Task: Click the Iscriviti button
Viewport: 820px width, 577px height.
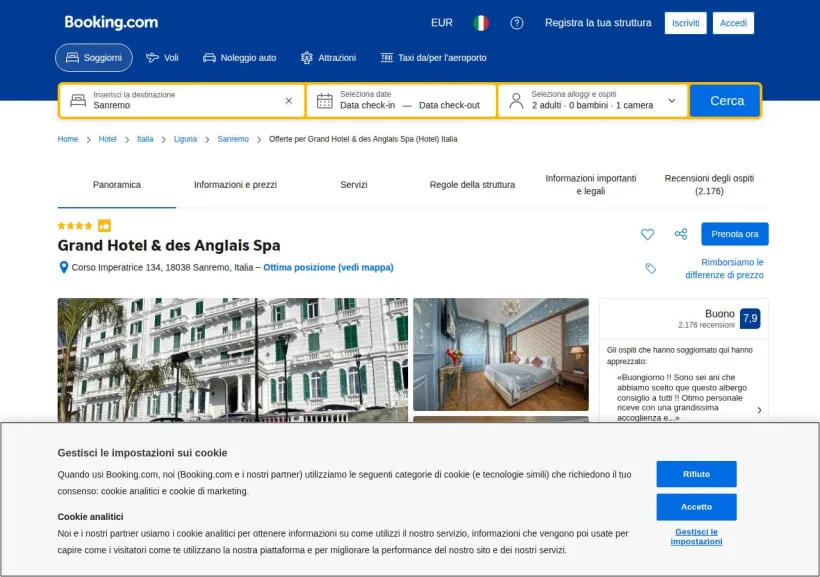Action: 685,23
